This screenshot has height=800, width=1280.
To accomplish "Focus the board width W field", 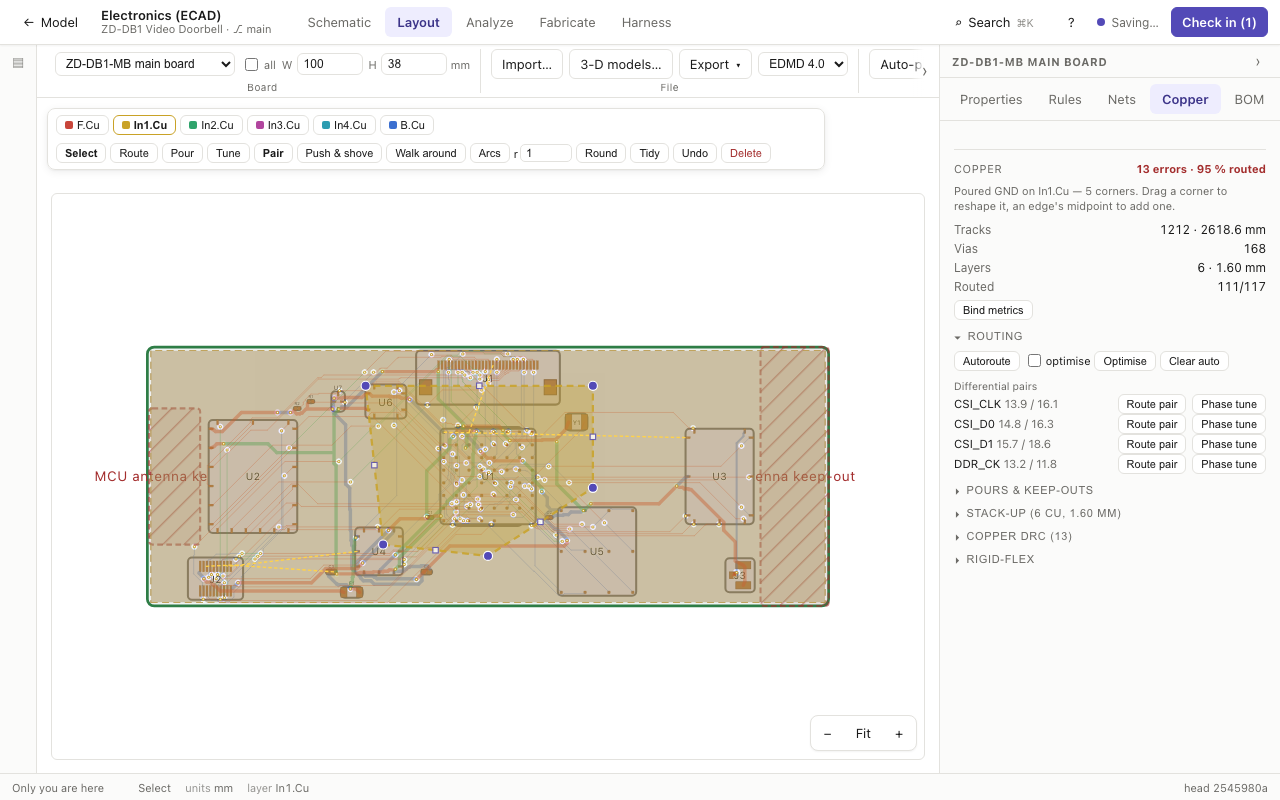I will (330, 64).
